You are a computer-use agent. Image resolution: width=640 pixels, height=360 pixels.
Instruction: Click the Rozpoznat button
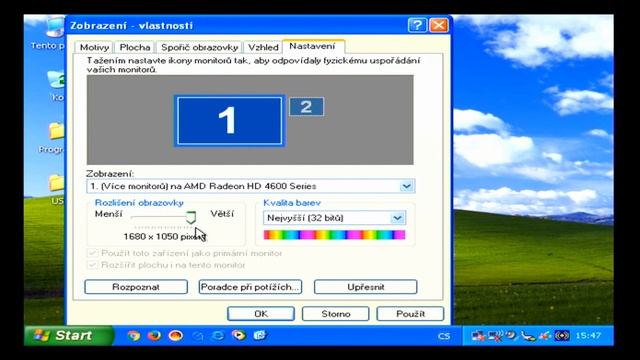click(x=136, y=287)
